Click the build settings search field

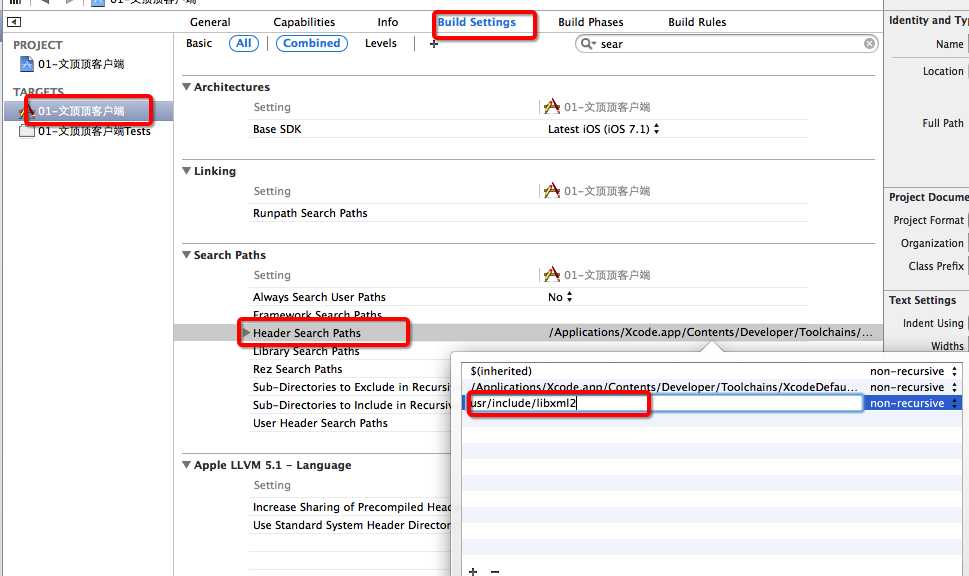click(x=729, y=44)
